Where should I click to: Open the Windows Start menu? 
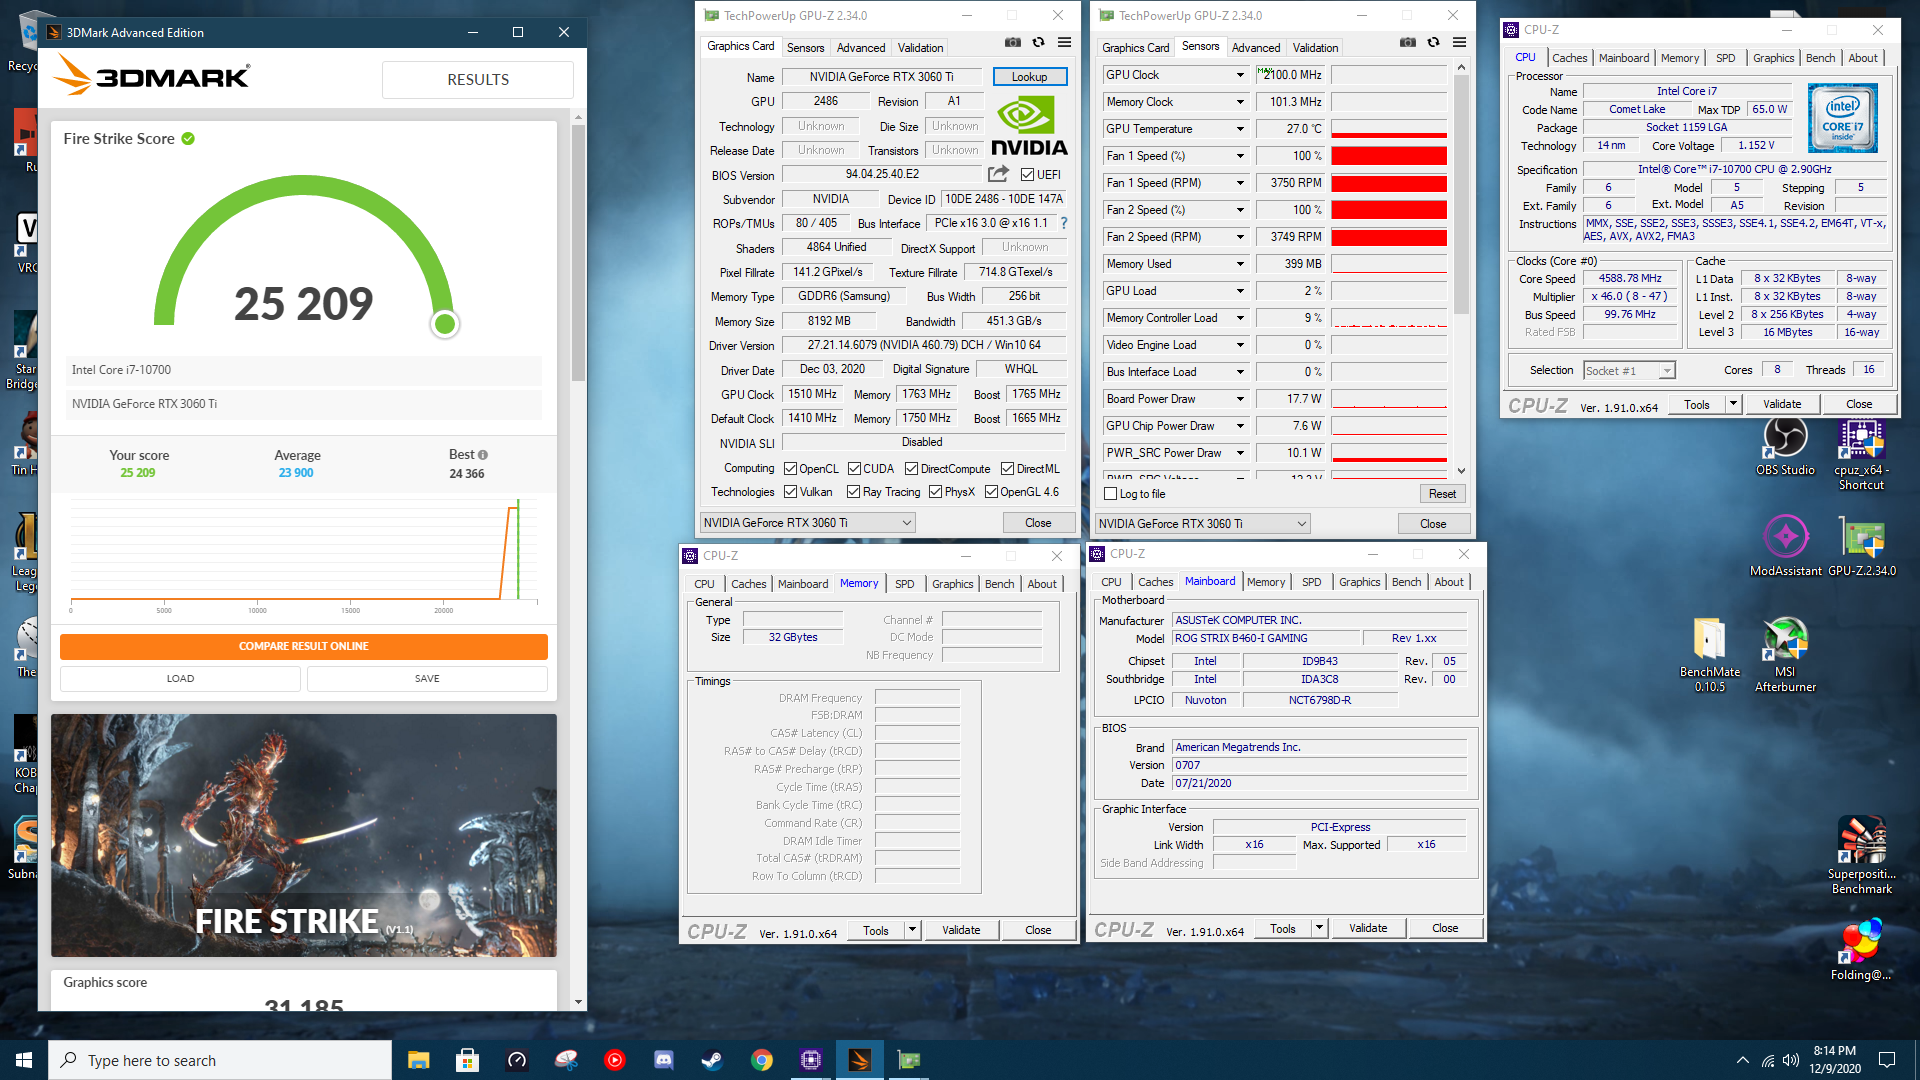24,1060
